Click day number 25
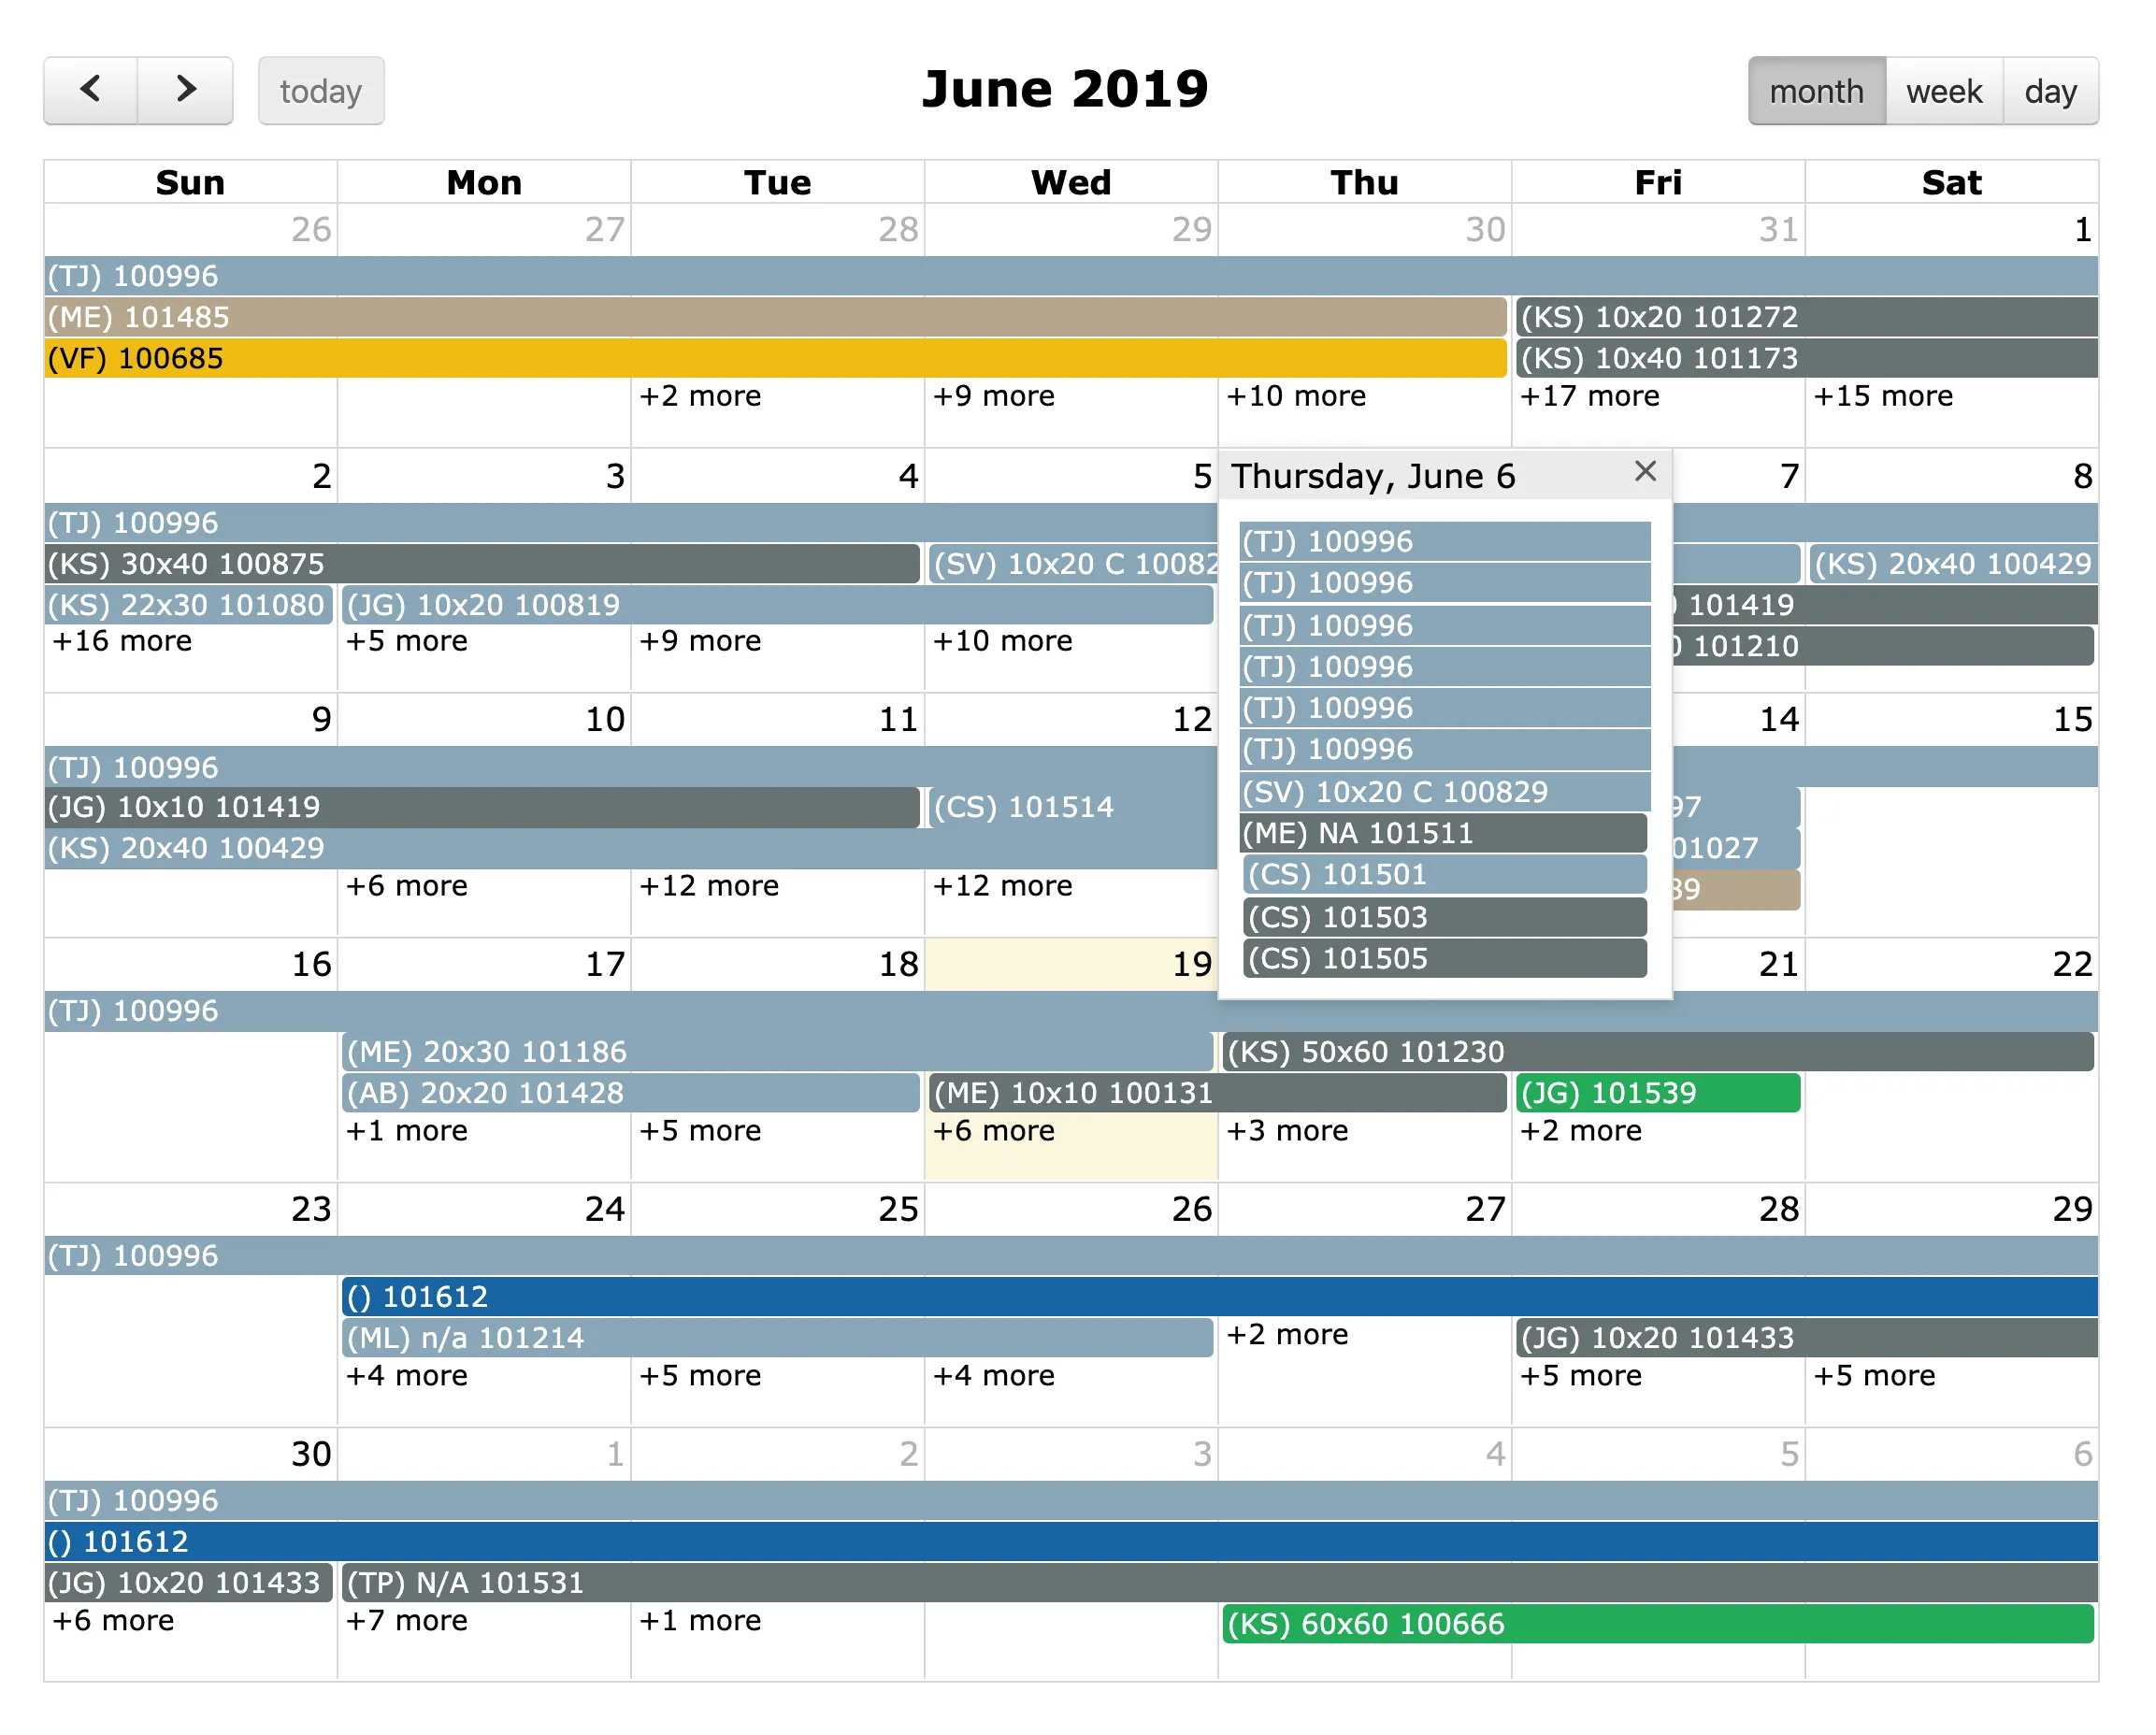Viewport: 2156px width, 1735px height. tap(898, 1209)
